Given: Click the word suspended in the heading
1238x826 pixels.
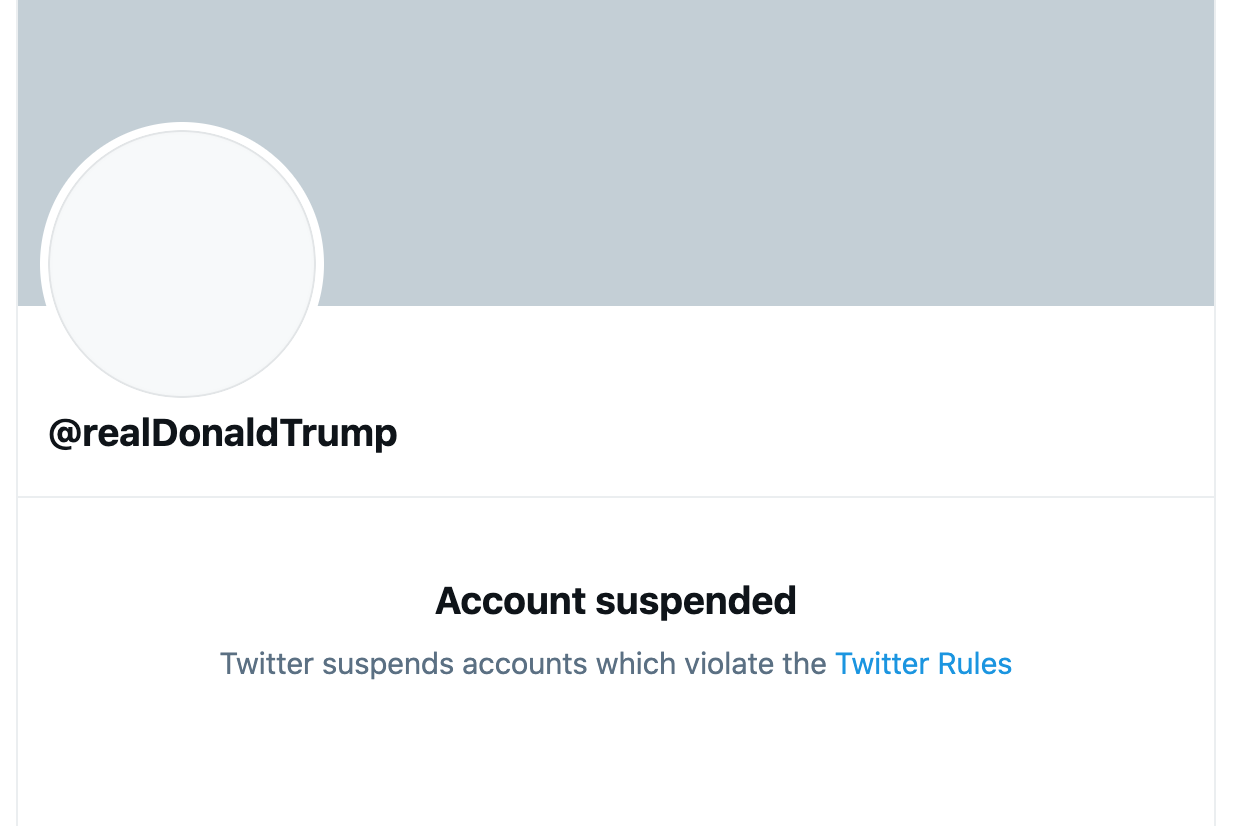Looking at the screenshot, I should [695, 600].
